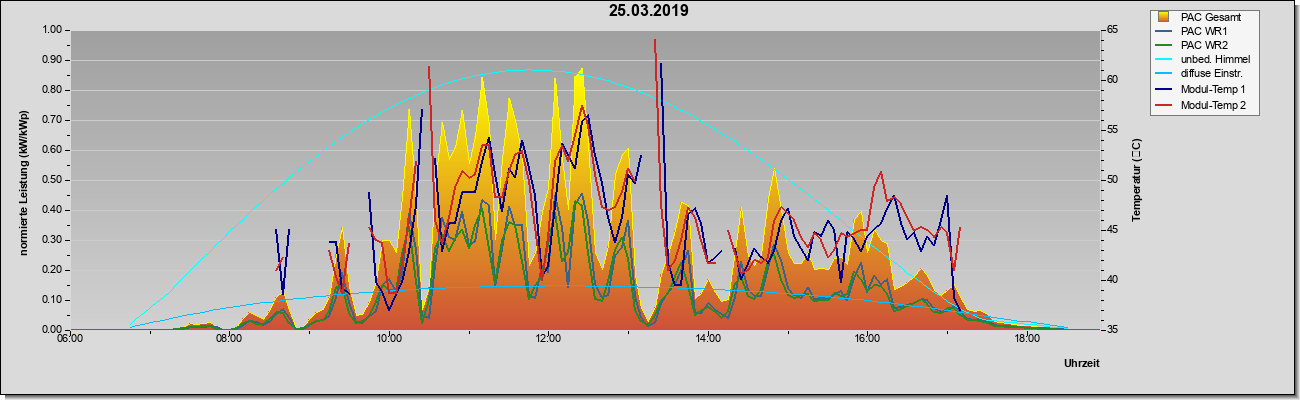Click the 1.00 left axis value
Image resolution: width=1300 pixels, height=400 pixels.
[53, 30]
